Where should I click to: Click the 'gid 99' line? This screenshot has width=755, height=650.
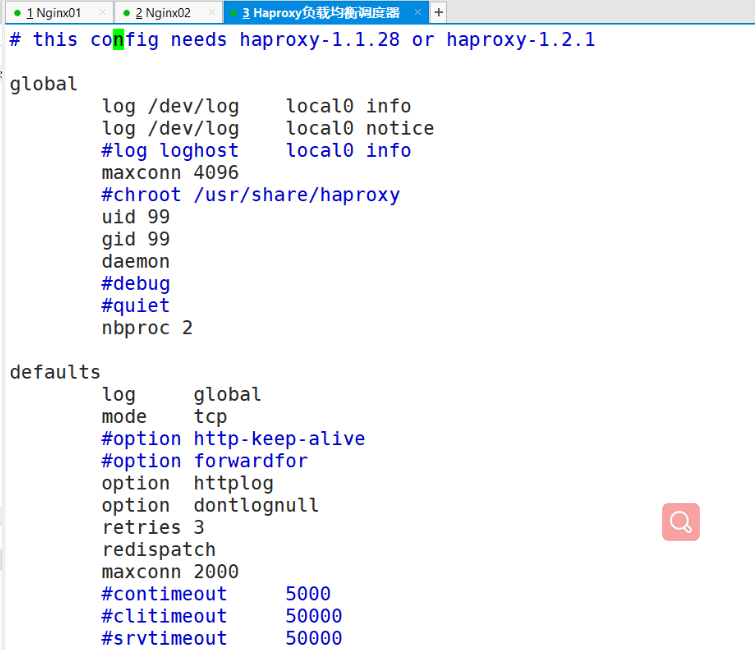tap(136, 239)
